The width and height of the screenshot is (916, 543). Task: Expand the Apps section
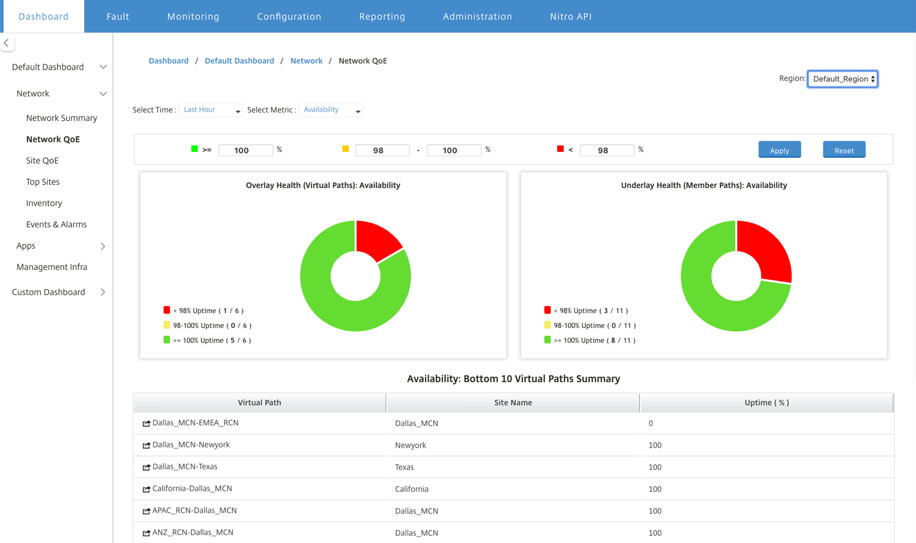[x=103, y=246]
